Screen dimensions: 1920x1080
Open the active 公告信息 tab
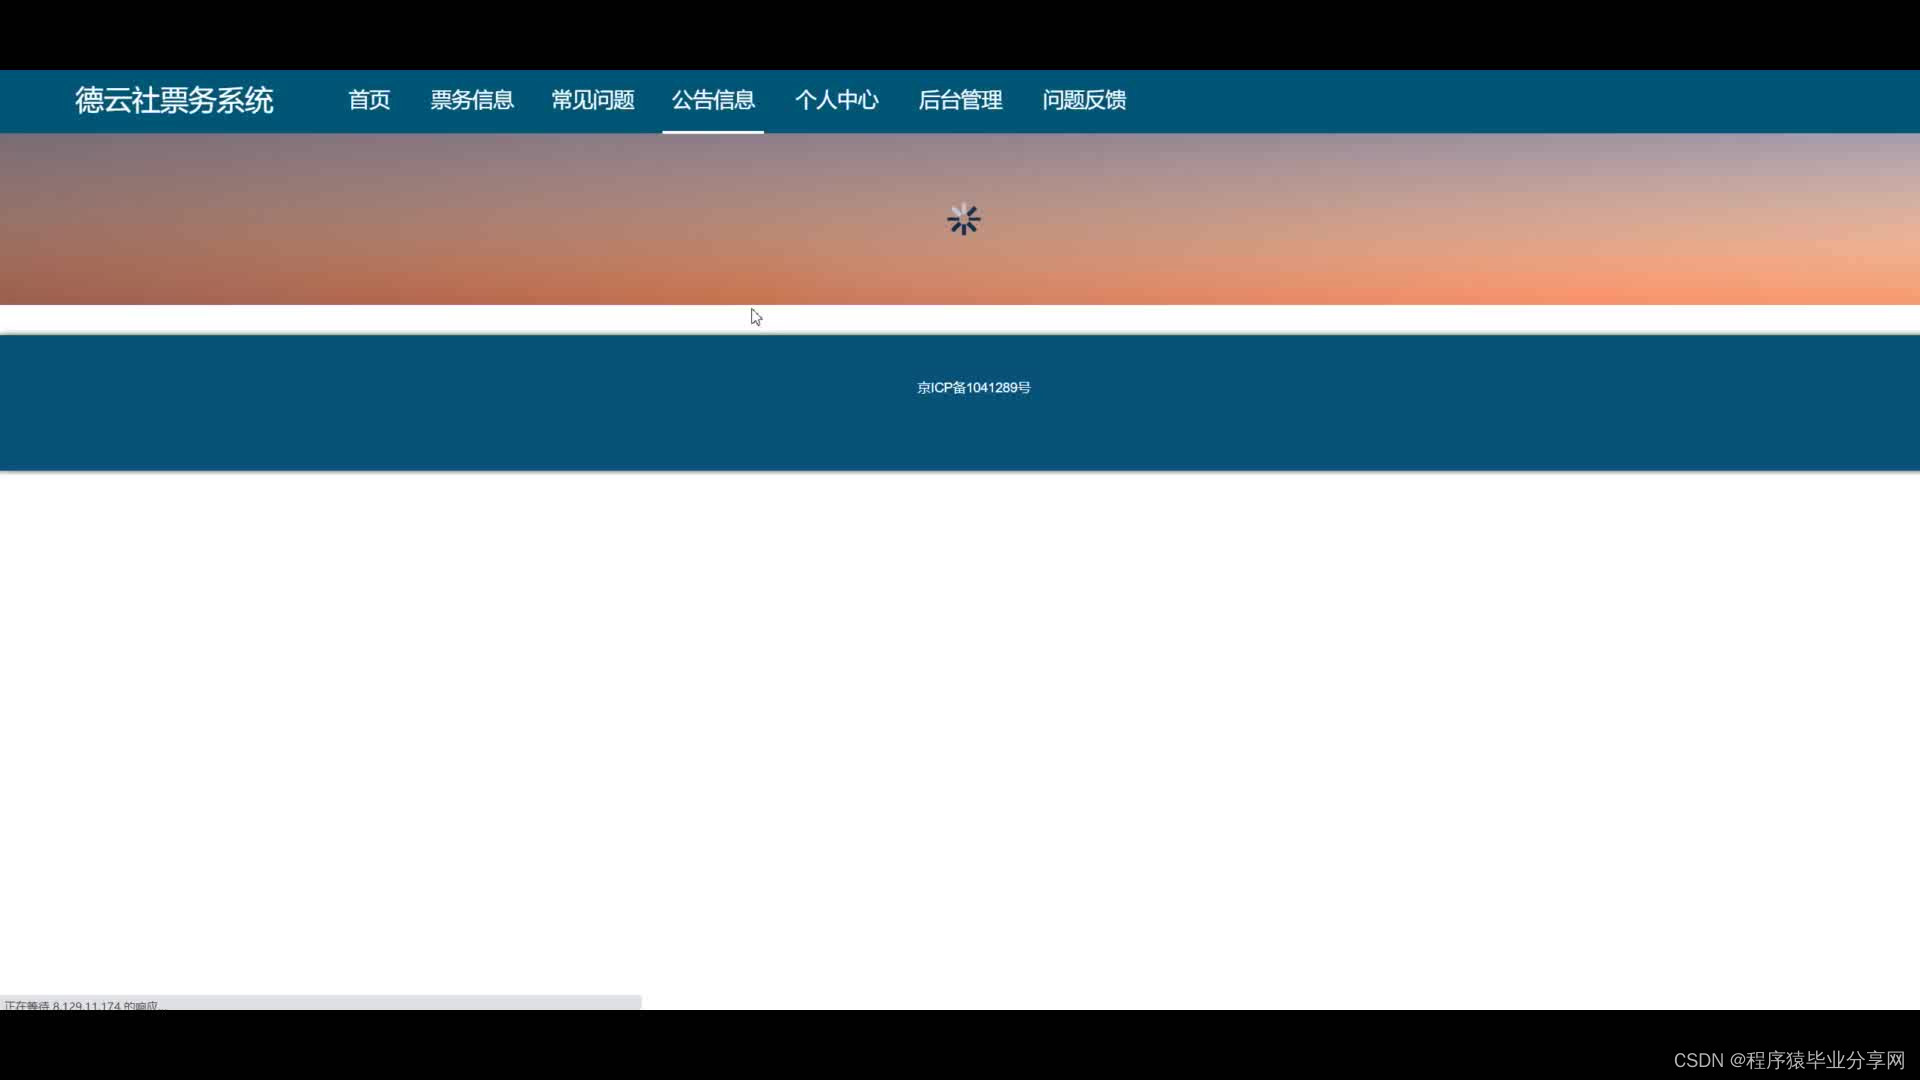pos(713,100)
